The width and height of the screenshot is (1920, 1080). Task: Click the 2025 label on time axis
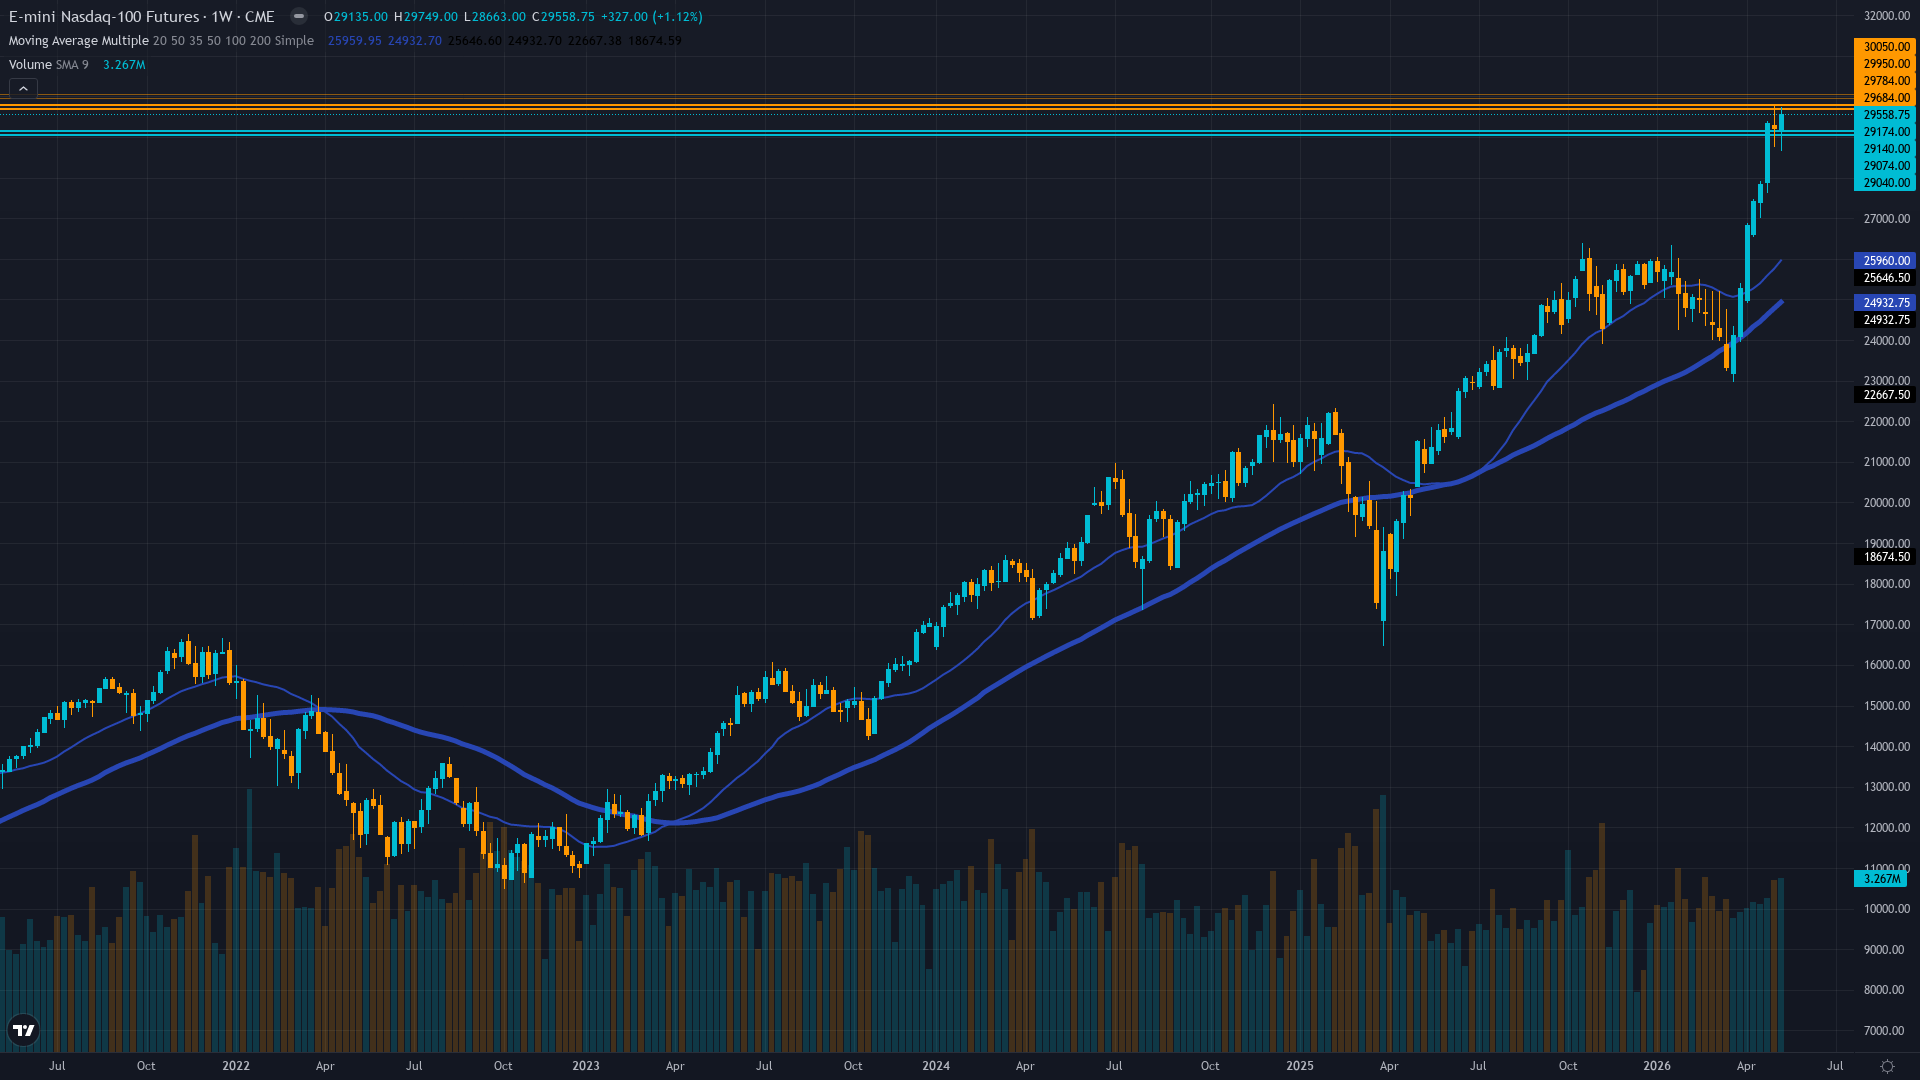tap(1300, 1066)
